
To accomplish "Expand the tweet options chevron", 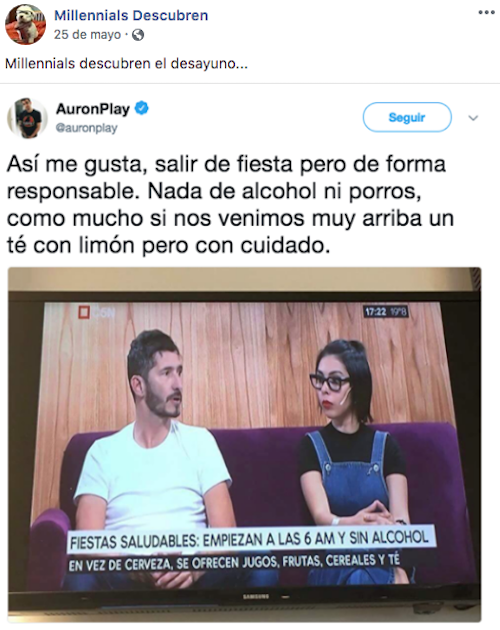I will click(473, 118).
